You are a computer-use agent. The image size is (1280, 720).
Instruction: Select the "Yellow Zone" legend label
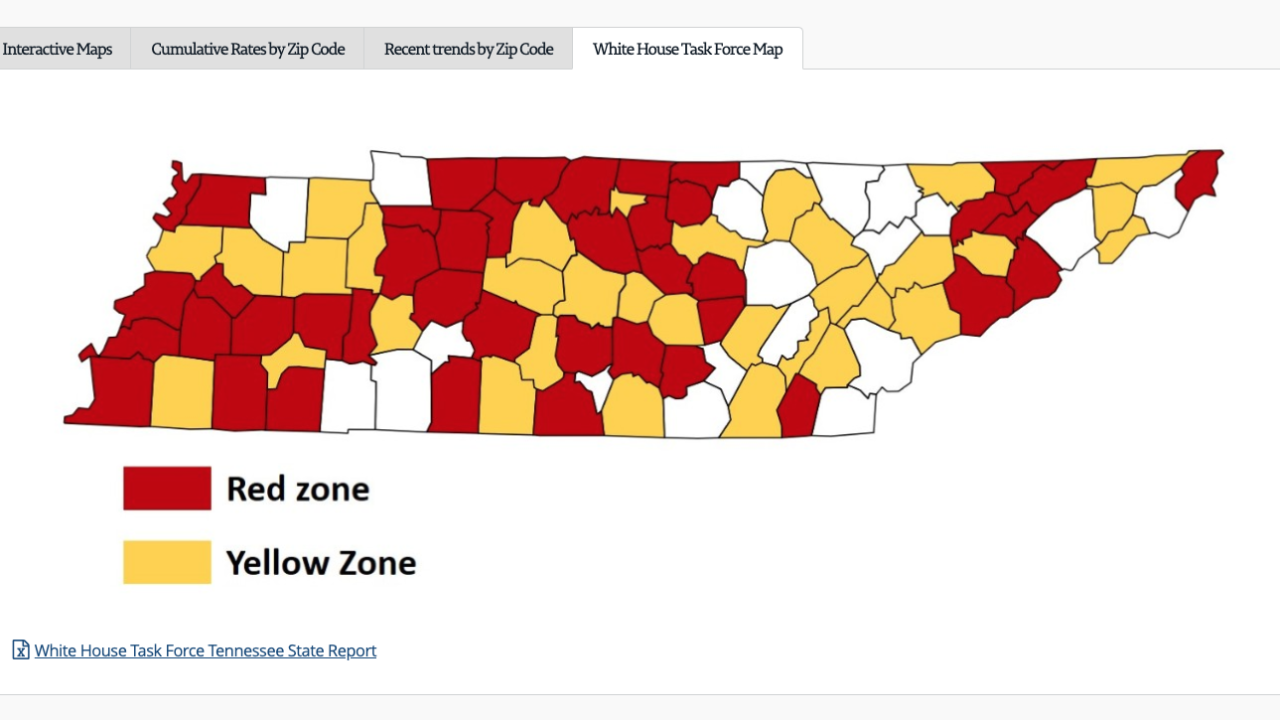(x=320, y=562)
